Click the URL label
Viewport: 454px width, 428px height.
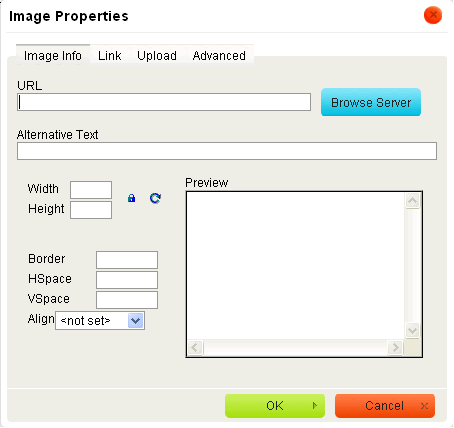tap(30, 86)
